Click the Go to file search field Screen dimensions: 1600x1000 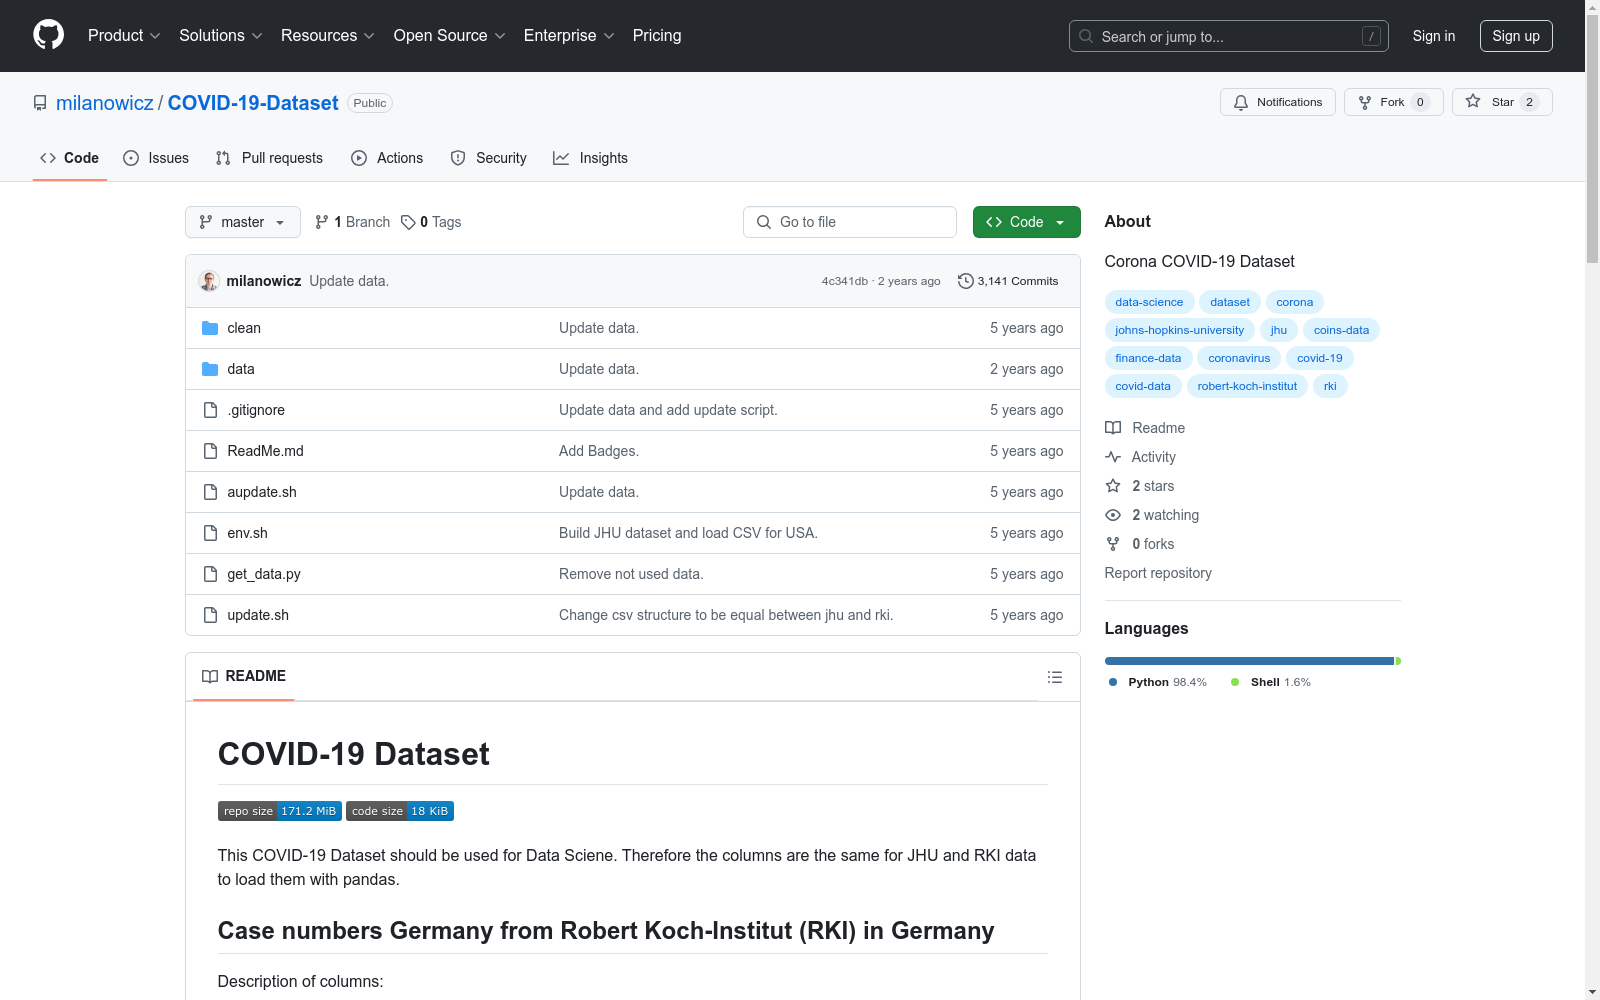click(850, 222)
